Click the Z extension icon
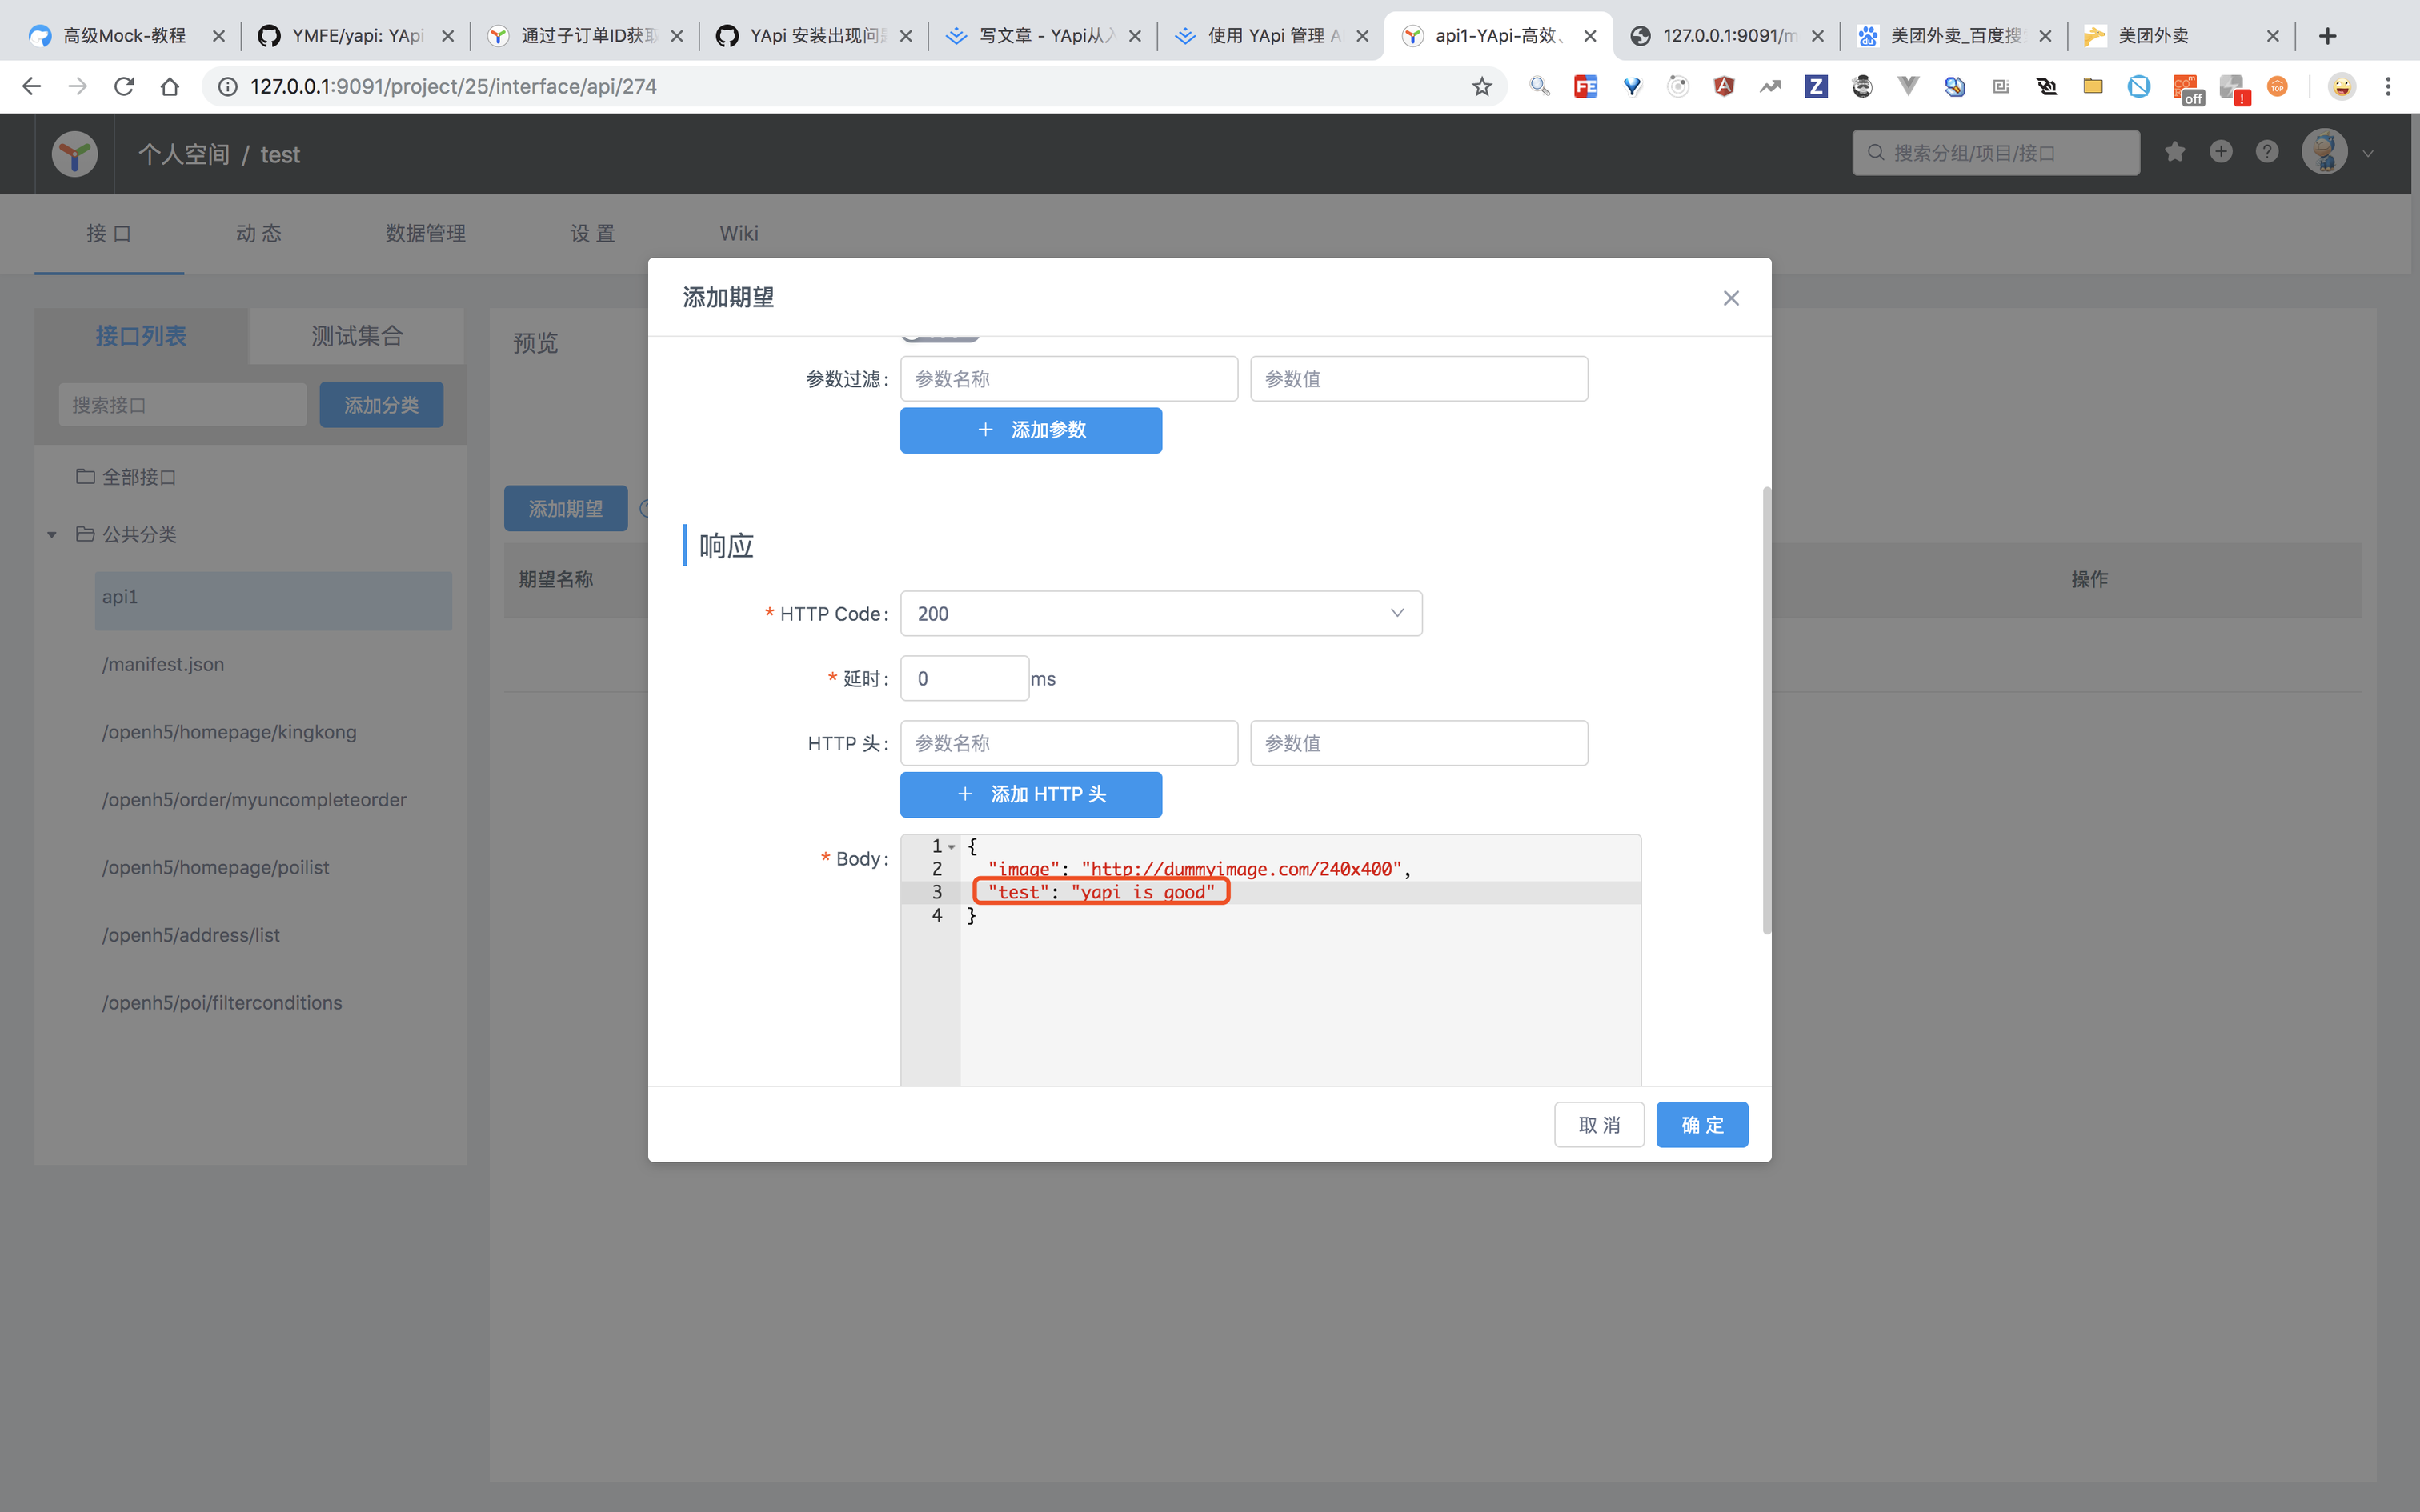The image size is (2420, 1512). coord(1816,87)
